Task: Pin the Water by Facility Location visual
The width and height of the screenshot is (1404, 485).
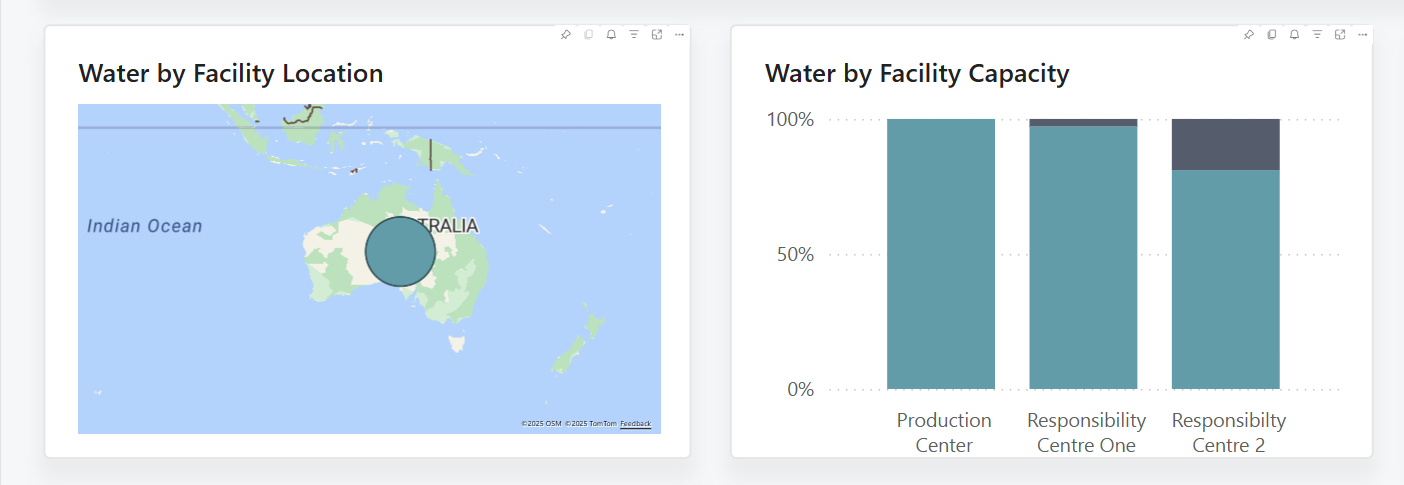Action: 565,35
